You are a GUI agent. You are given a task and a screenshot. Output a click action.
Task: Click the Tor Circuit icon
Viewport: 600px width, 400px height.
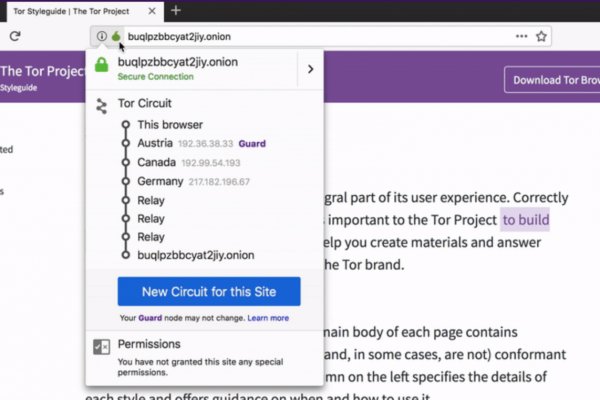pyautogui.click(x=101, y=106)
